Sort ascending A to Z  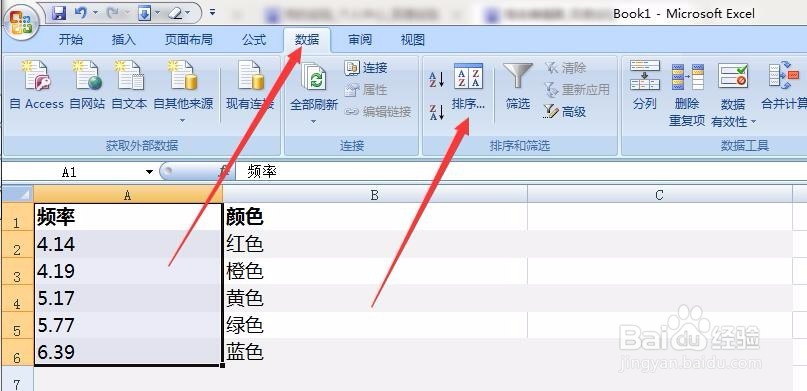pyautogui.click(x=437, y=80)
